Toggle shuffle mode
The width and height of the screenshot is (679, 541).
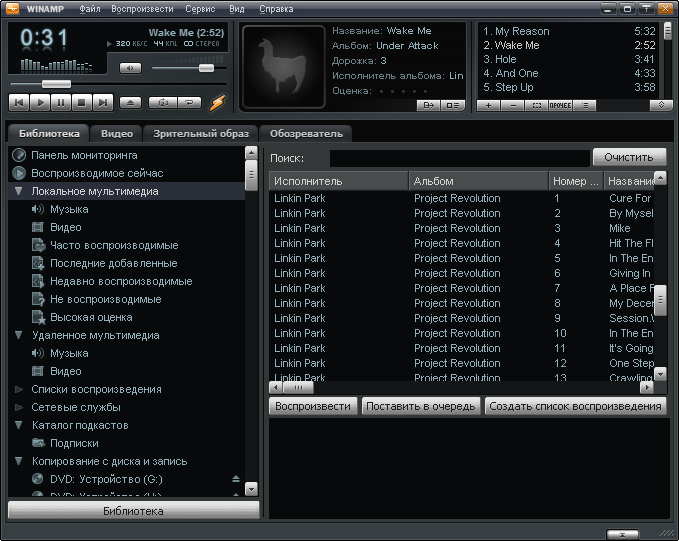pos(162,102)
